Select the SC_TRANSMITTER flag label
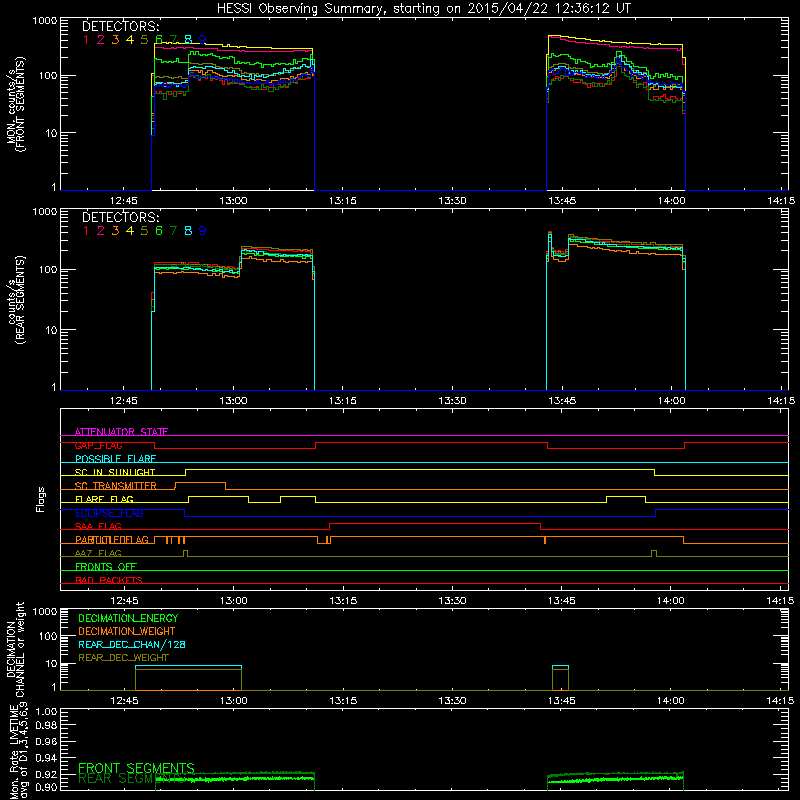This screenshot has height=800, width=800. [x=116, y=486]
